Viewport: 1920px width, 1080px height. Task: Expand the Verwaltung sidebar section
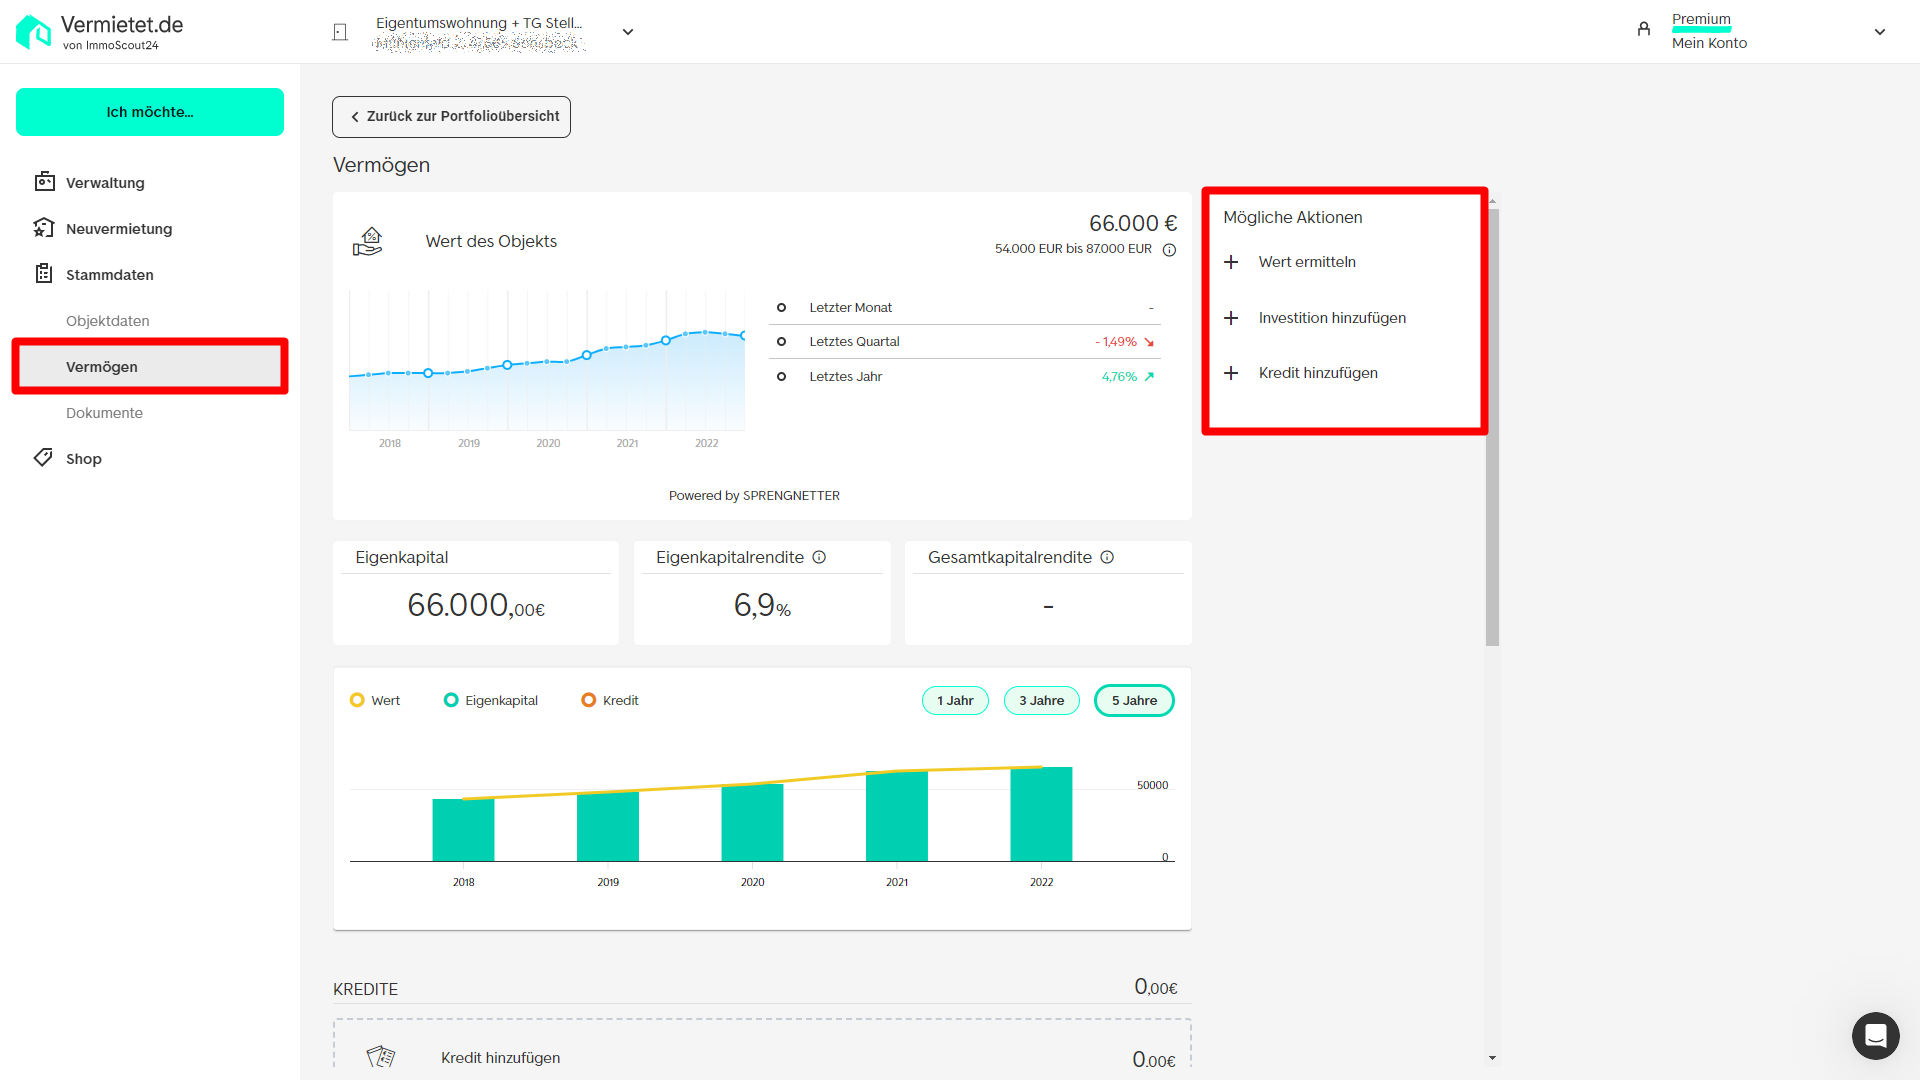pyautogui.click(x=105, y=183)
